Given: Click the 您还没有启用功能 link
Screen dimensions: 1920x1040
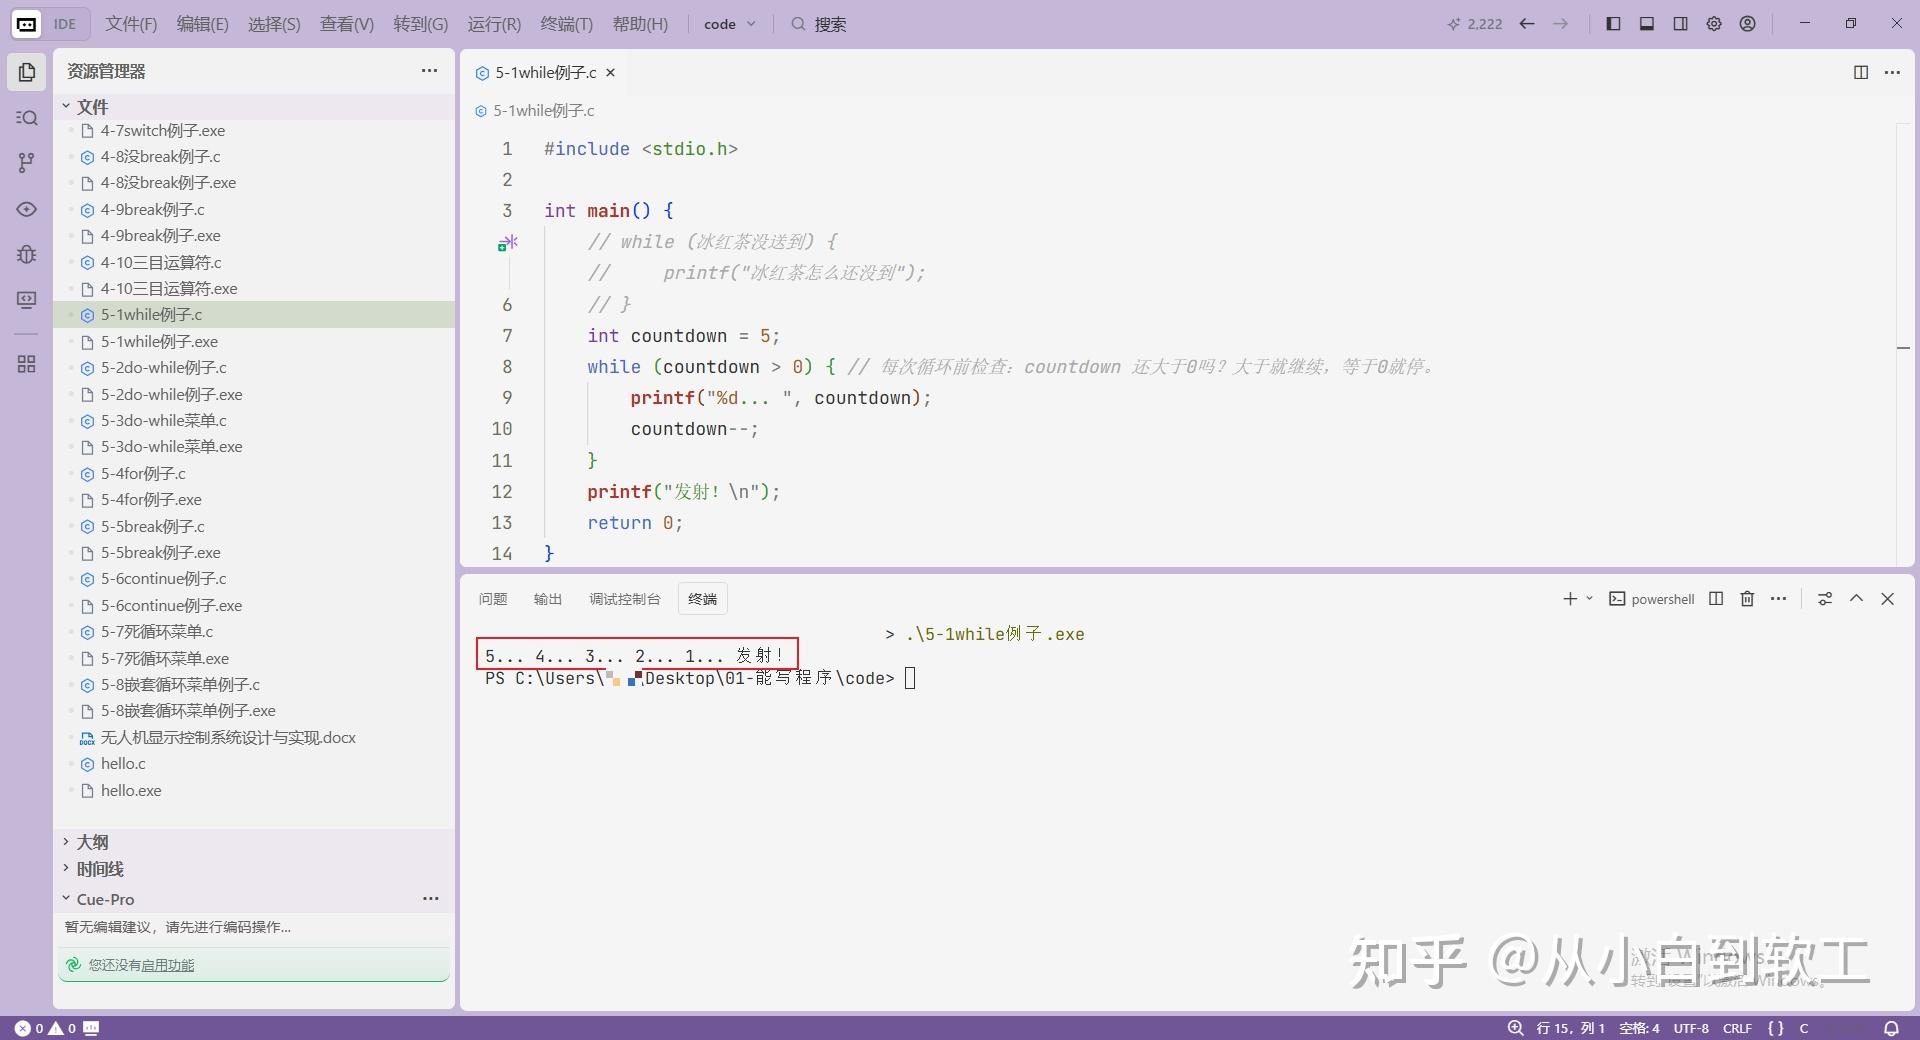Looking at the screenshot, I should click(141, 965).
